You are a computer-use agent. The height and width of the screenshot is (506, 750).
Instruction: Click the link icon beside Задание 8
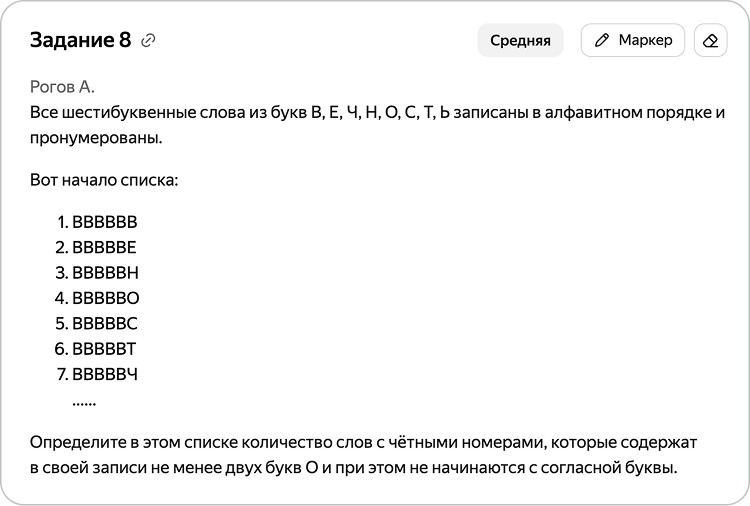pyautogui.click(x=148, y=41)
